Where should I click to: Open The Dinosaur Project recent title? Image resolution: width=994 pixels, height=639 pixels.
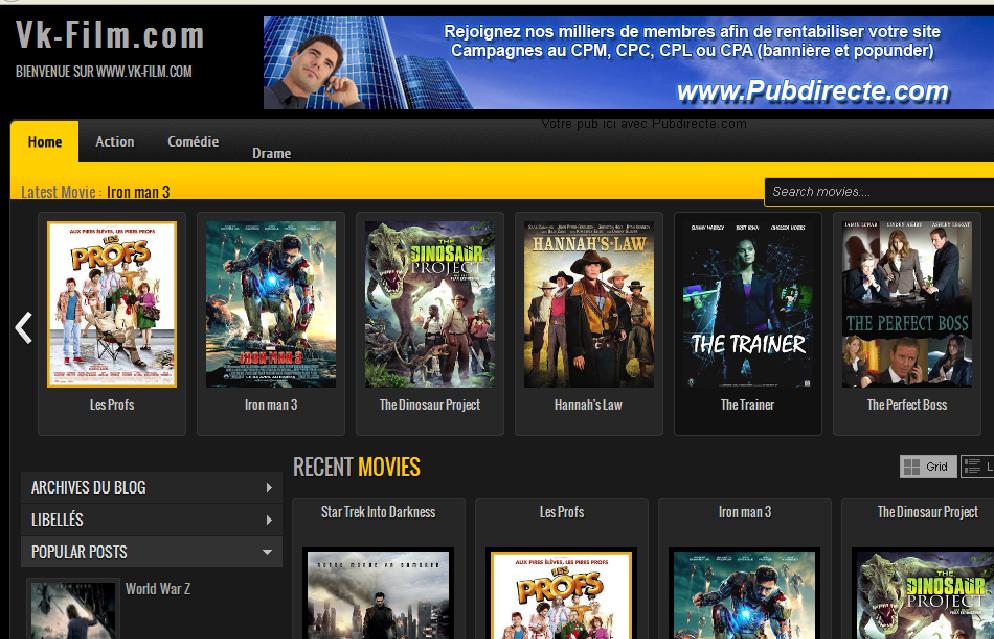[x=928, y=512]
